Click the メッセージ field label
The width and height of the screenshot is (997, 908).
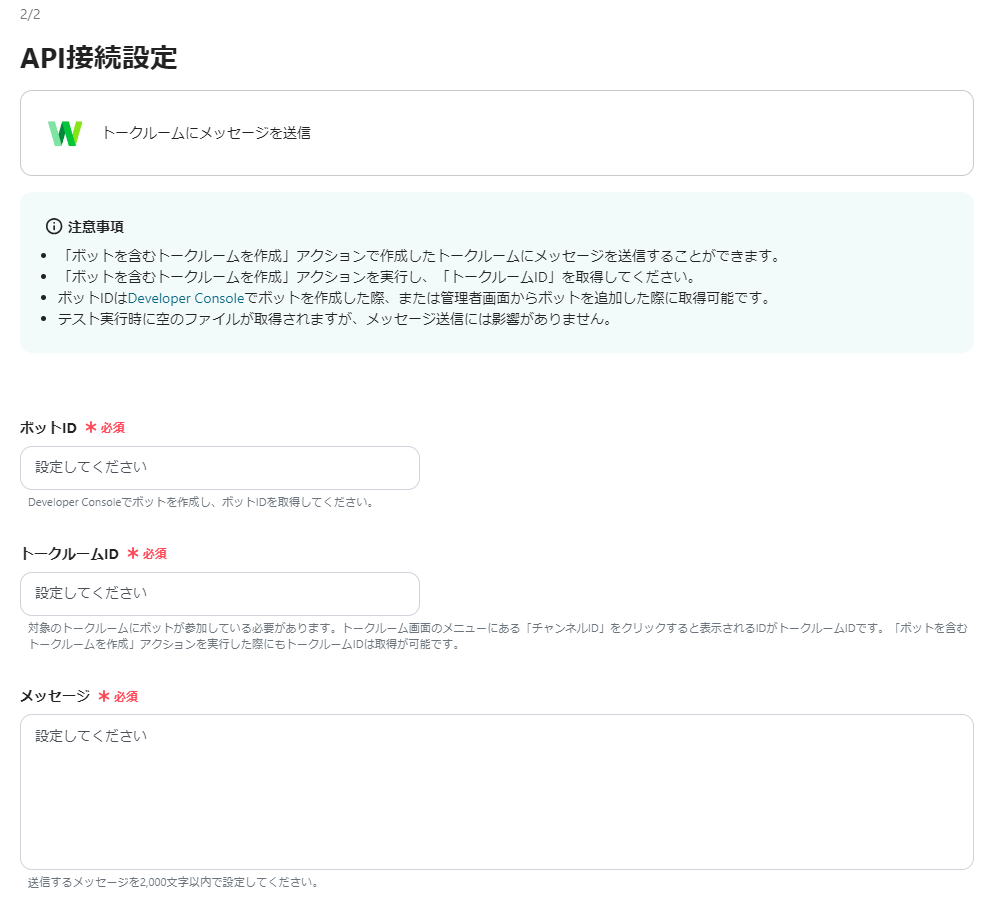tap(55, 696)
